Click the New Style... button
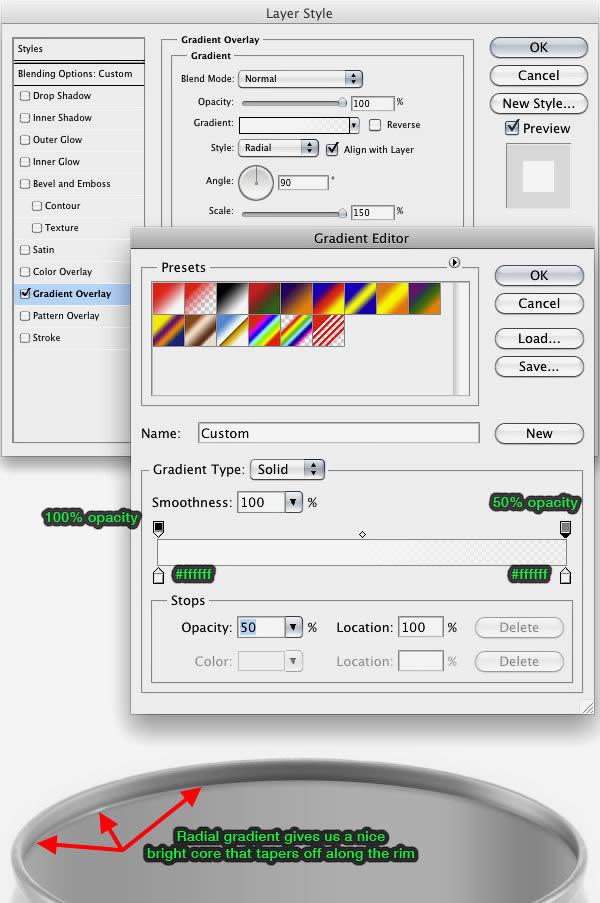The image size is (600, 903). pos(539,104)
